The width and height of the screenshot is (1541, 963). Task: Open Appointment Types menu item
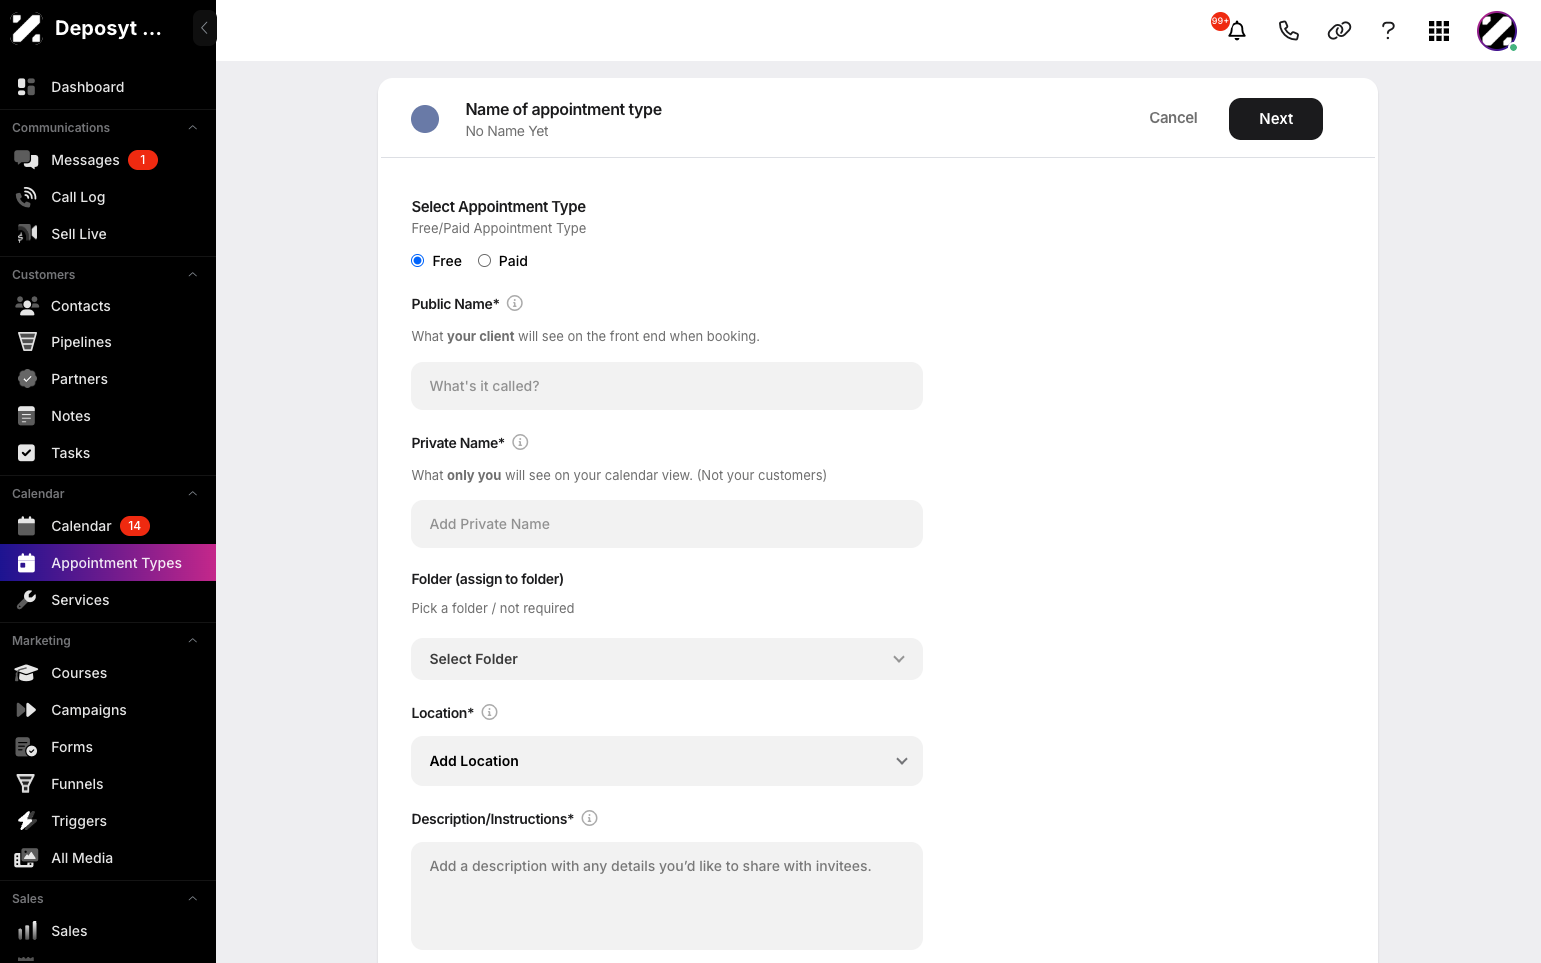point(108,563)
